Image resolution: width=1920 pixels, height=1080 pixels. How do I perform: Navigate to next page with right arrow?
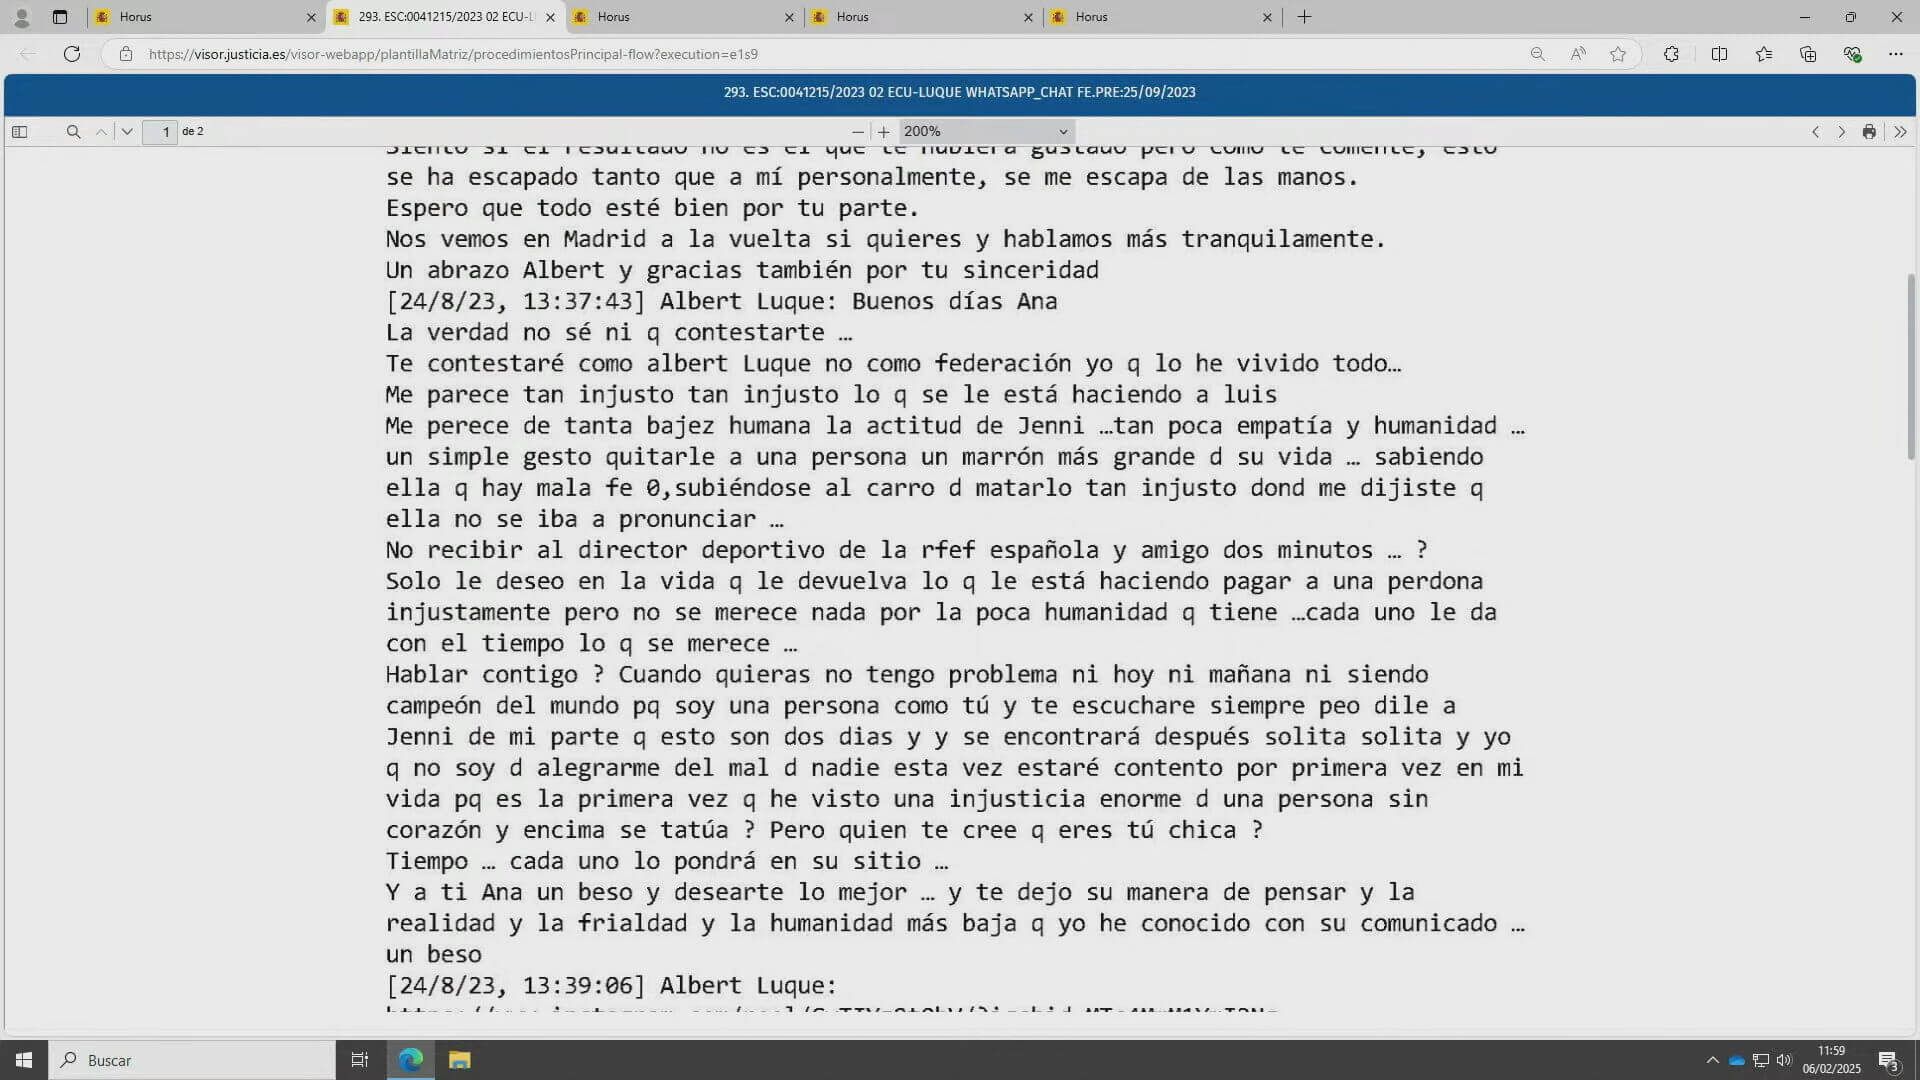coord(1842,131)
